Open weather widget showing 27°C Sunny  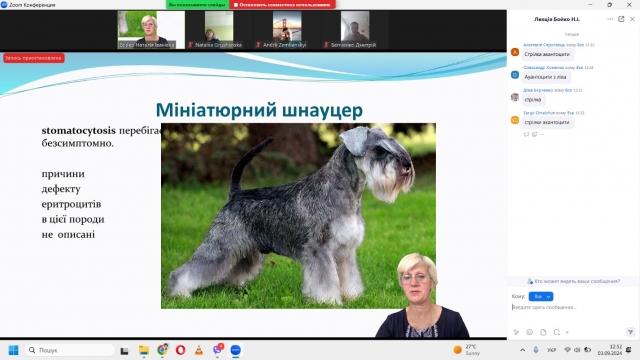(x=467, y=350)
